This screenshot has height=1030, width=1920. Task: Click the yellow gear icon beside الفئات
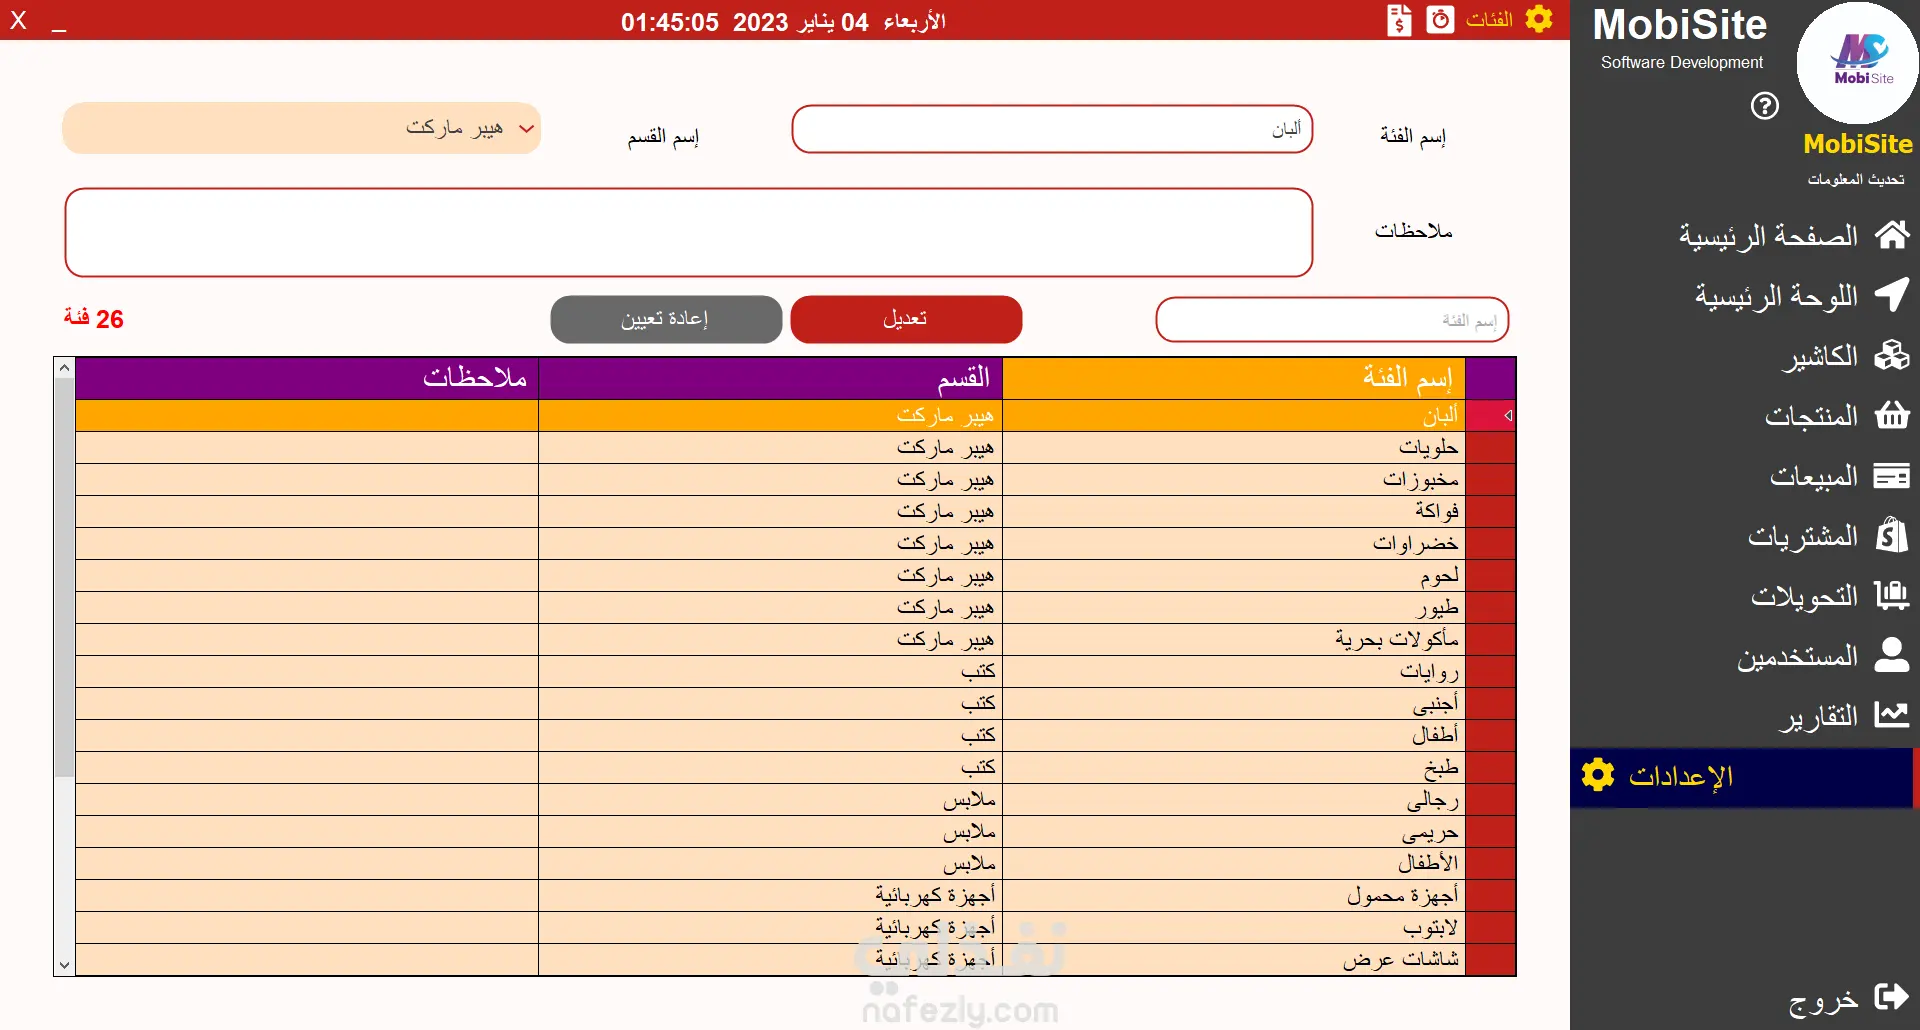[1539, 19]
